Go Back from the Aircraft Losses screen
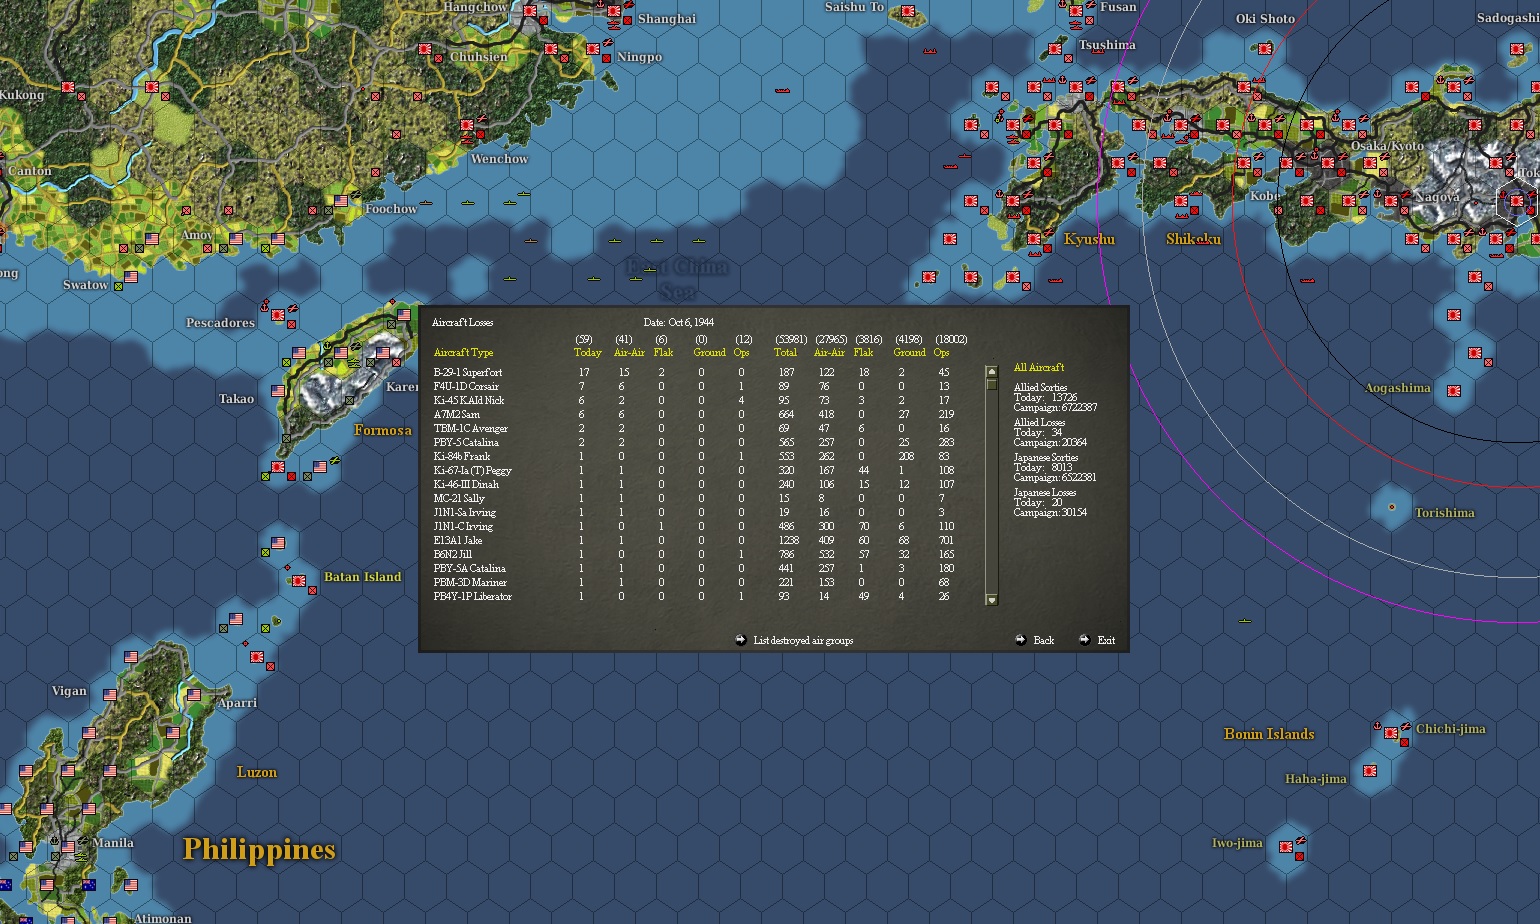 click(x=1044, y=640)
